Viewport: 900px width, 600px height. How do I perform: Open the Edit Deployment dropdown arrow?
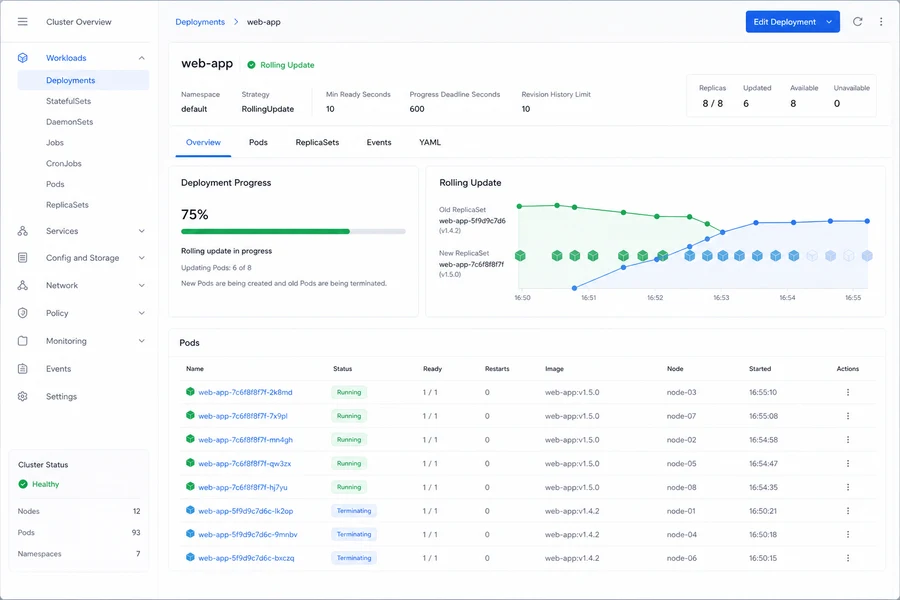(x=829, y=22)
